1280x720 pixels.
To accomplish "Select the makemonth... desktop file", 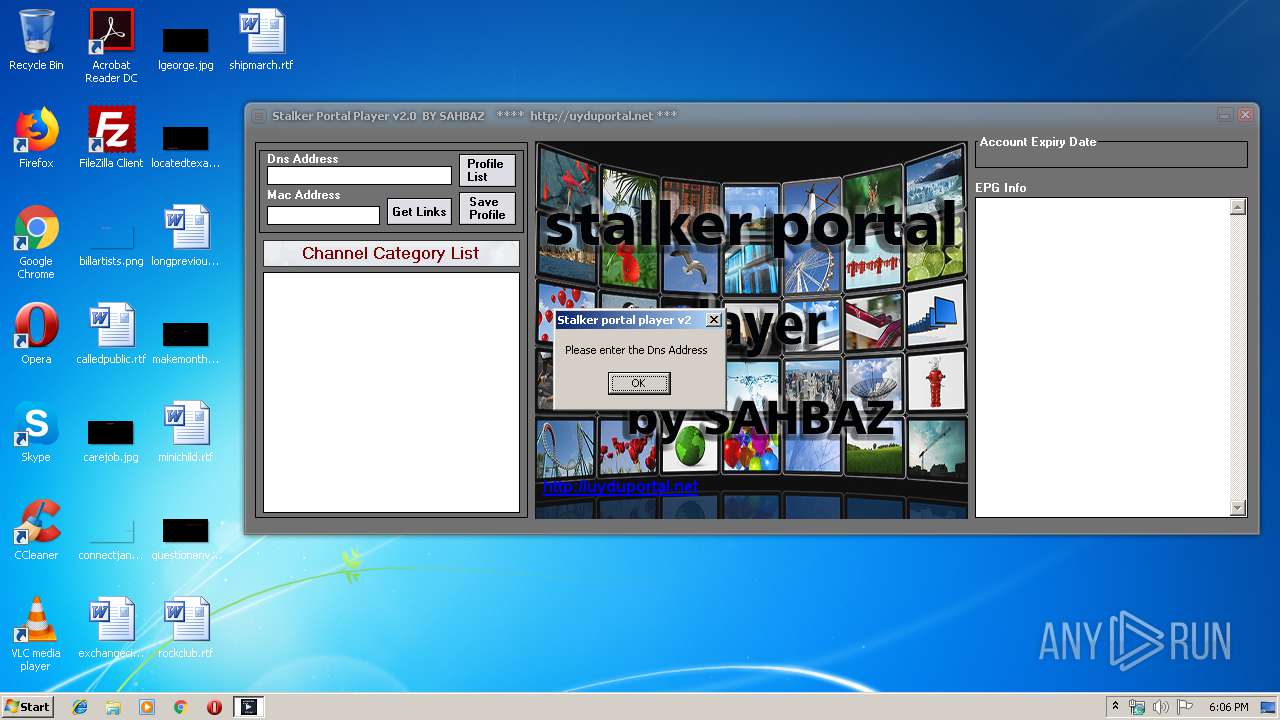I will [186, 342].
